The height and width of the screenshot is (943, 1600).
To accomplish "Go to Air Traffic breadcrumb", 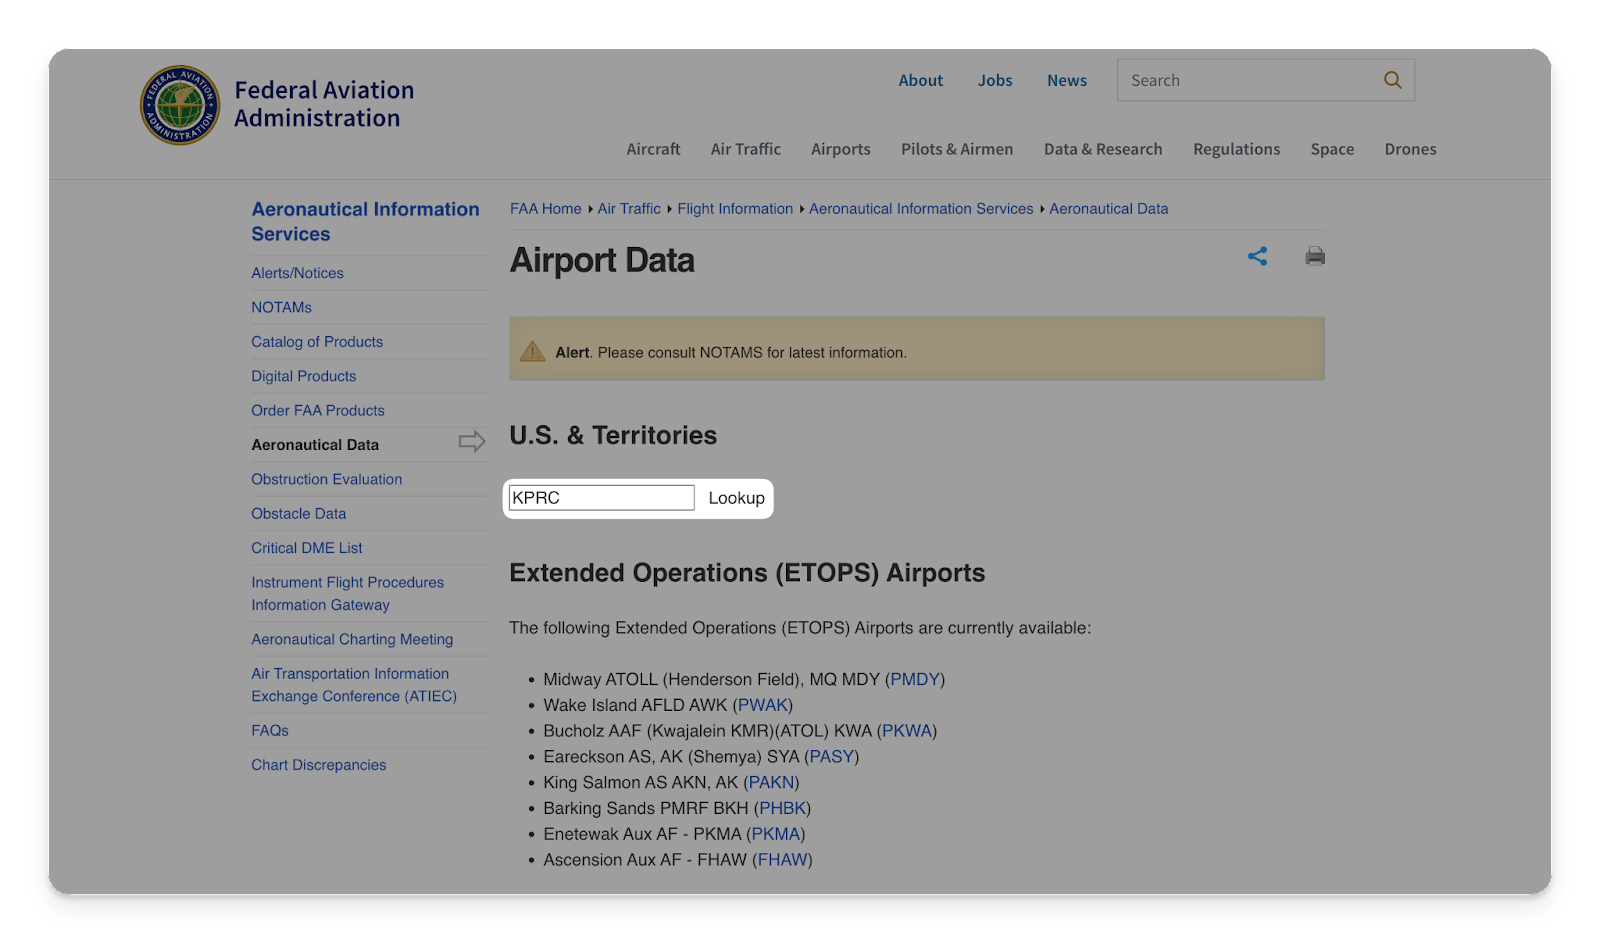I will 629,209.
